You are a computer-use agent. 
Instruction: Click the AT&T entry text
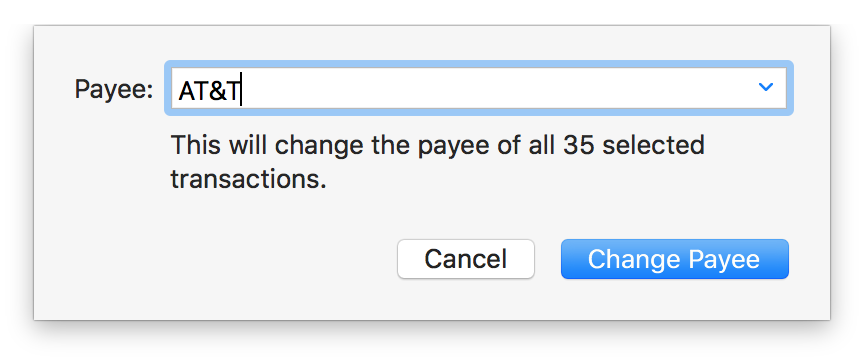coord(209,91)
